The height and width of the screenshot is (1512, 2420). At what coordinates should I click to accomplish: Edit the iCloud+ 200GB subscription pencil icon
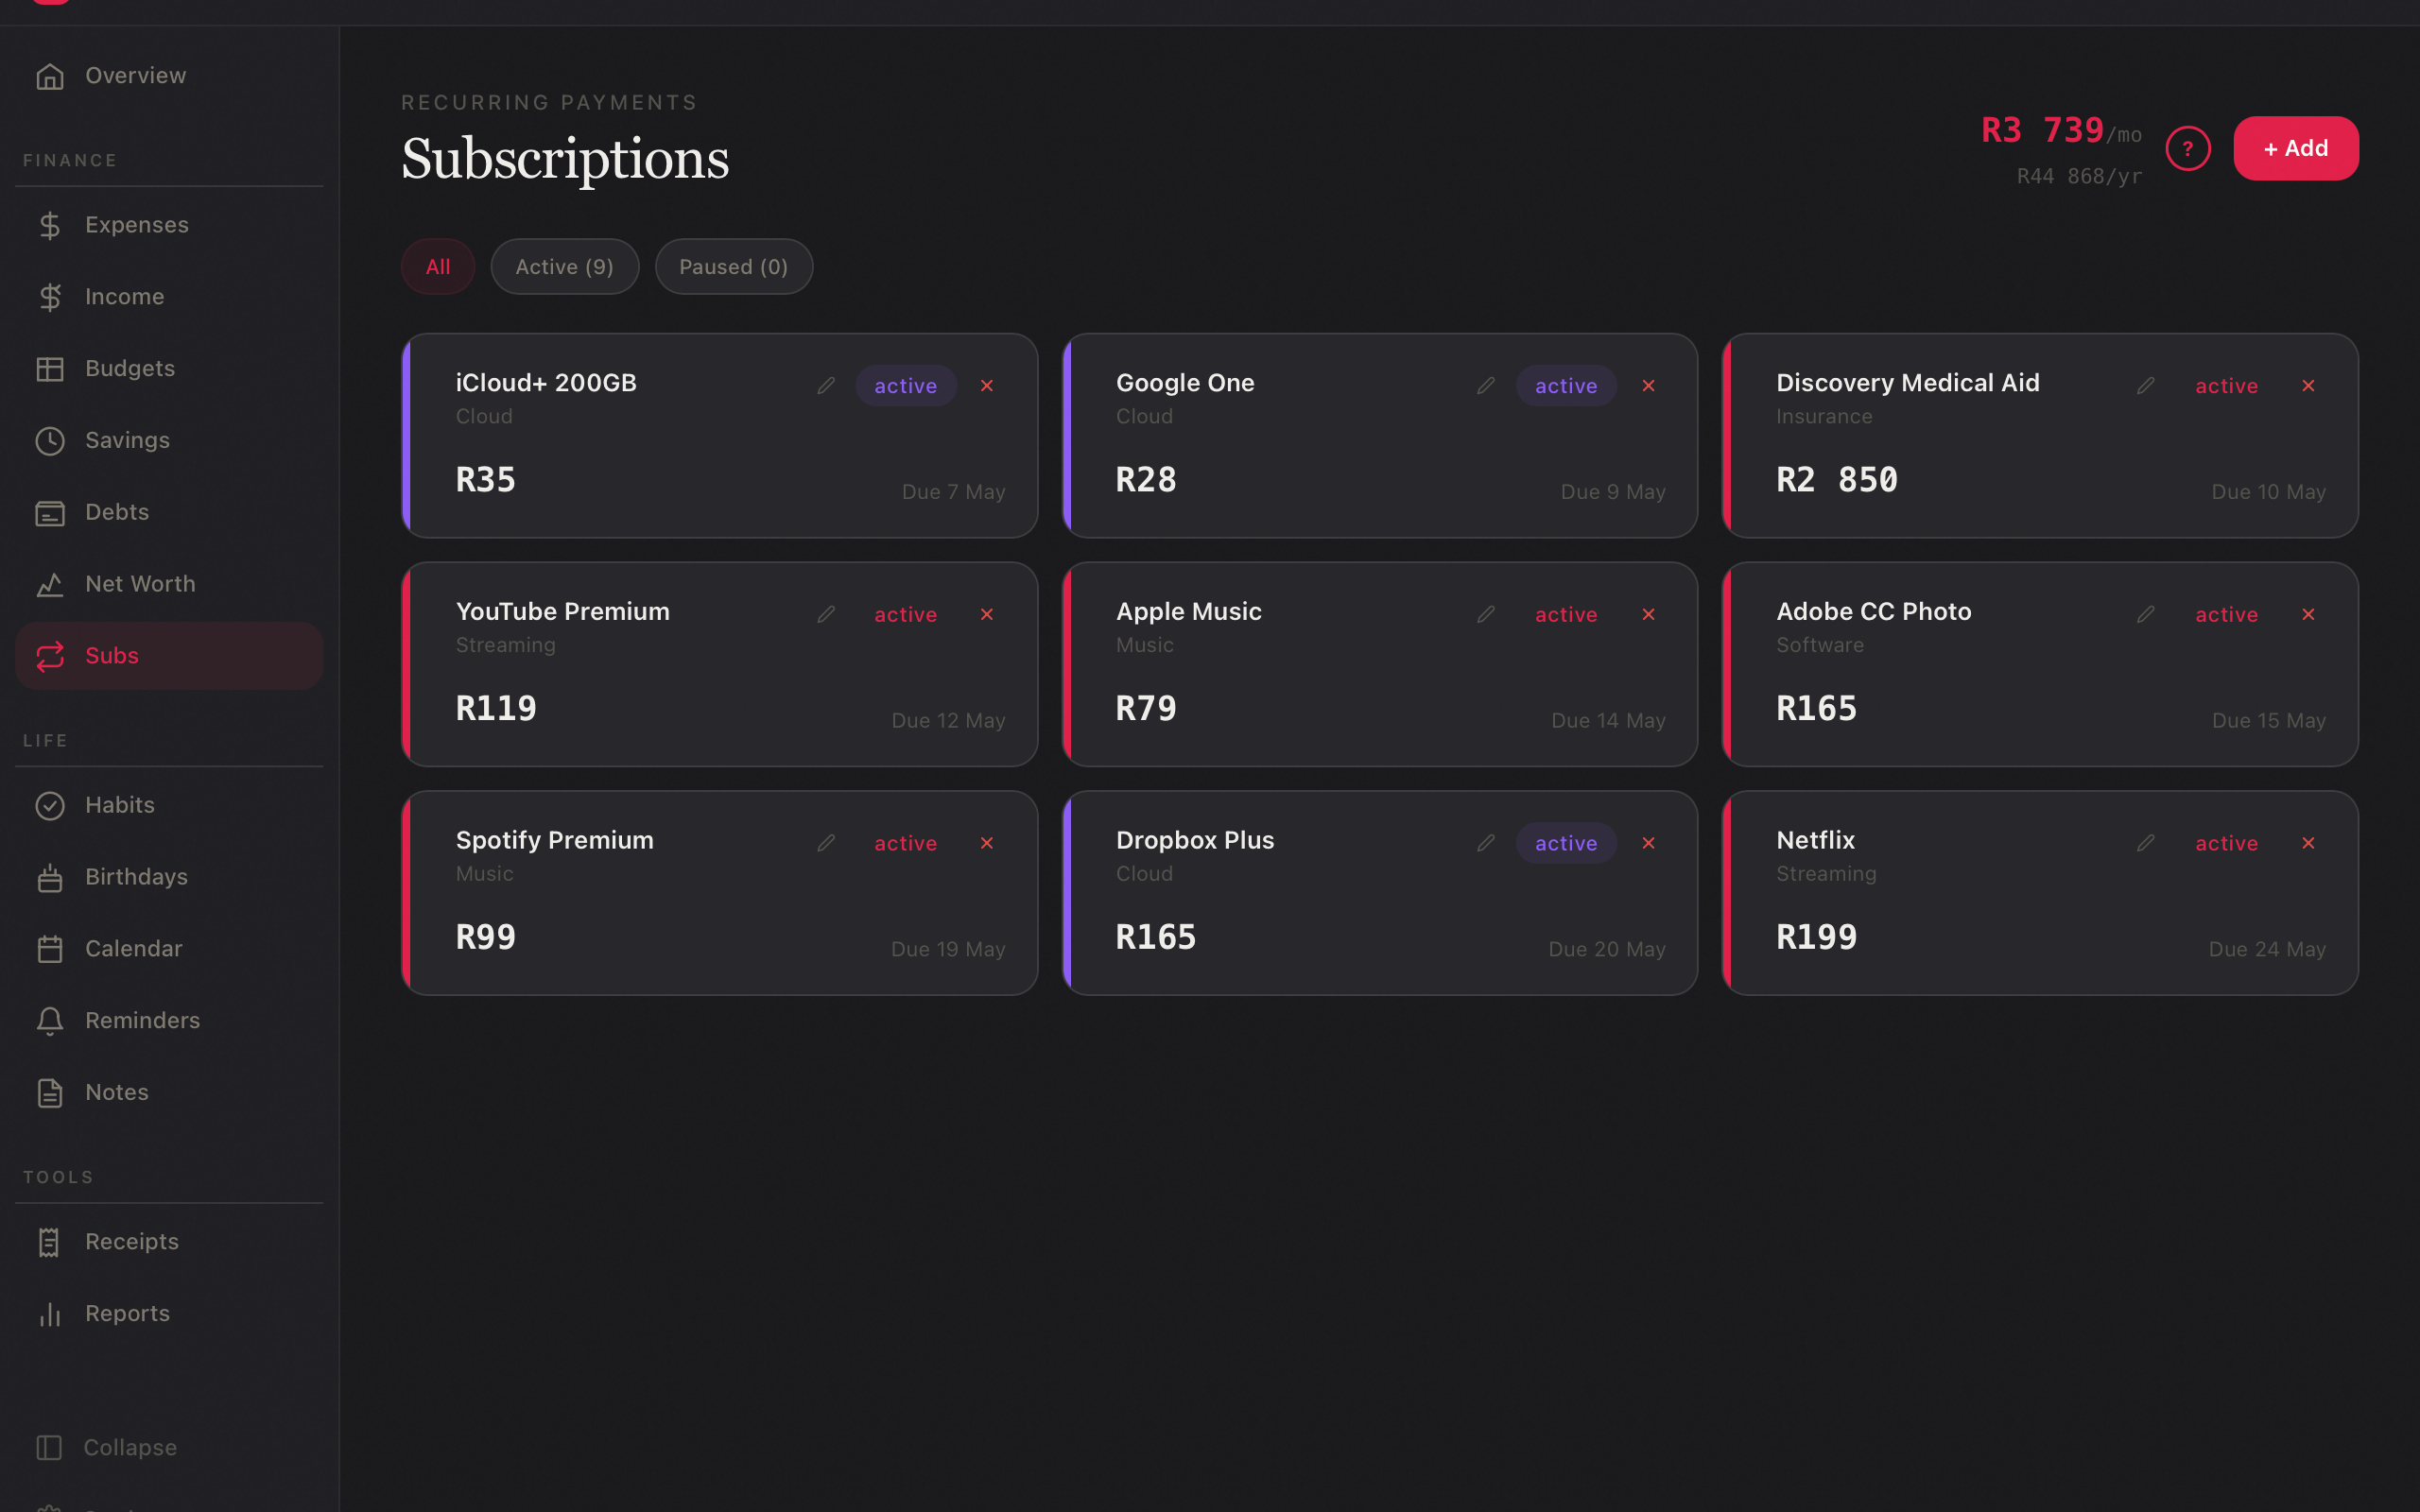coord(826,386)
